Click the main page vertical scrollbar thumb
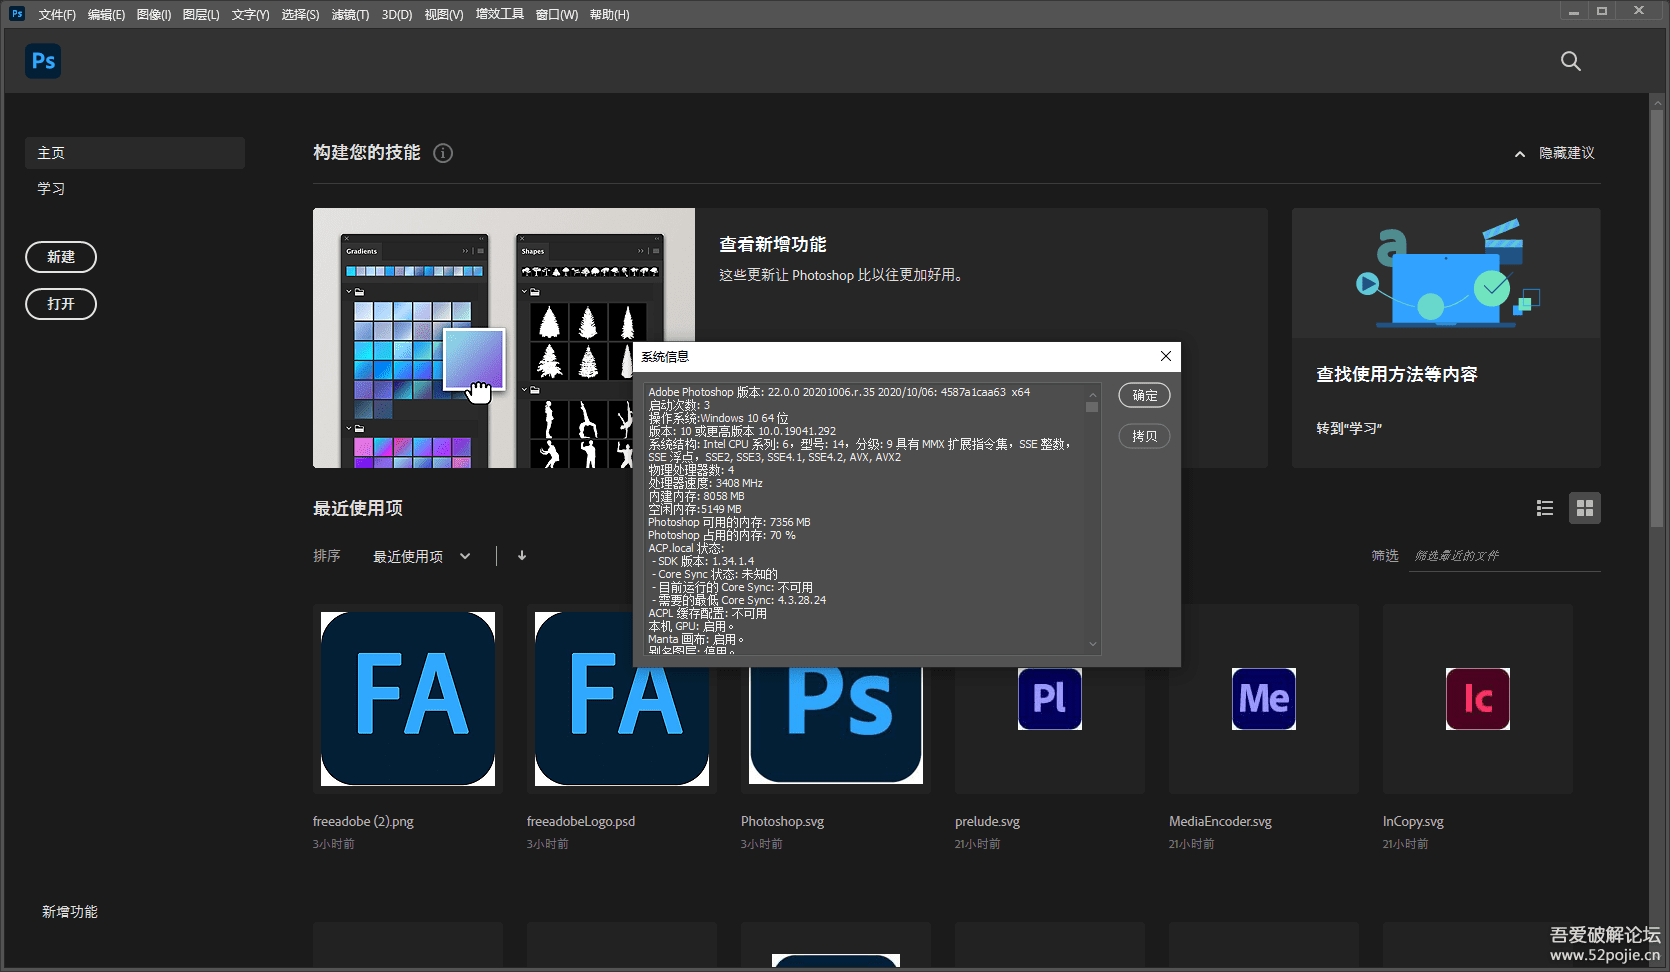The width and height of the screenshot is (1670, 972). (x=1657, y=318)
